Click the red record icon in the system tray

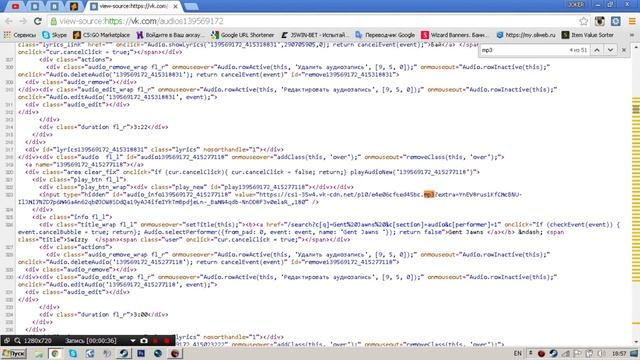coord(541,353)
